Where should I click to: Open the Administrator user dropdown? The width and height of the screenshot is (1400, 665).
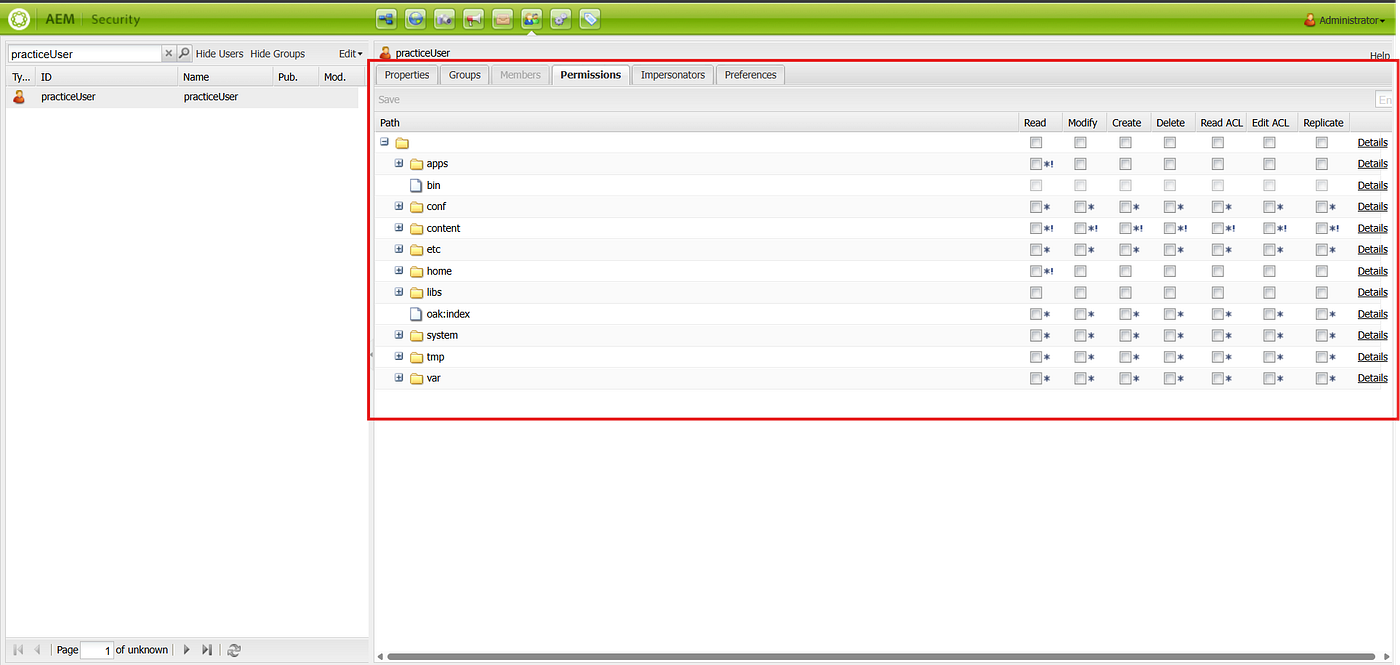tap(1345, 20)
